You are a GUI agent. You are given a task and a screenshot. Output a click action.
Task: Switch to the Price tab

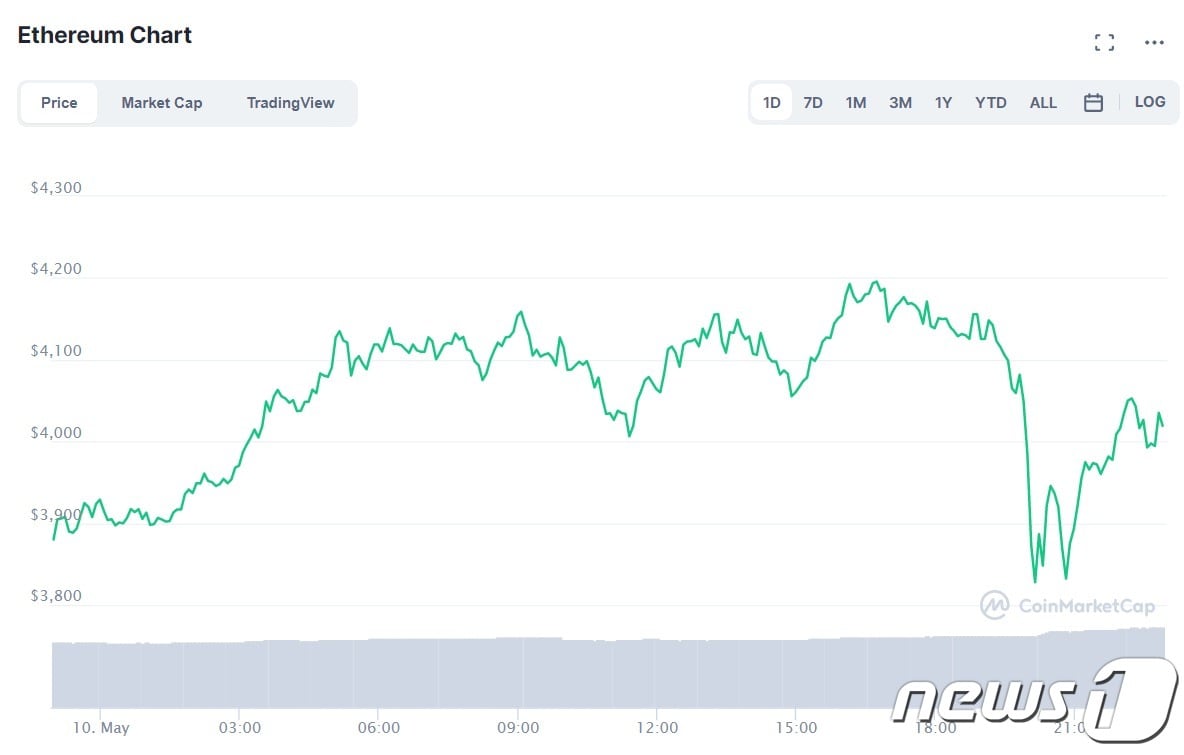[x=59, y=103]
